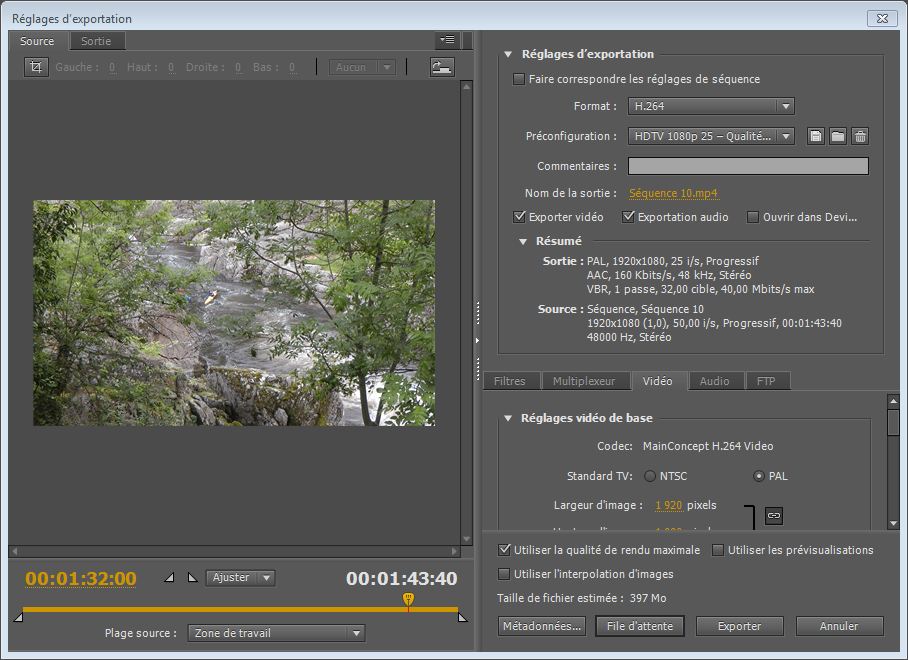Open the Plage source dropdown
Image resolution: width=908 pixels, height=660 pixels.
point(277,633)
